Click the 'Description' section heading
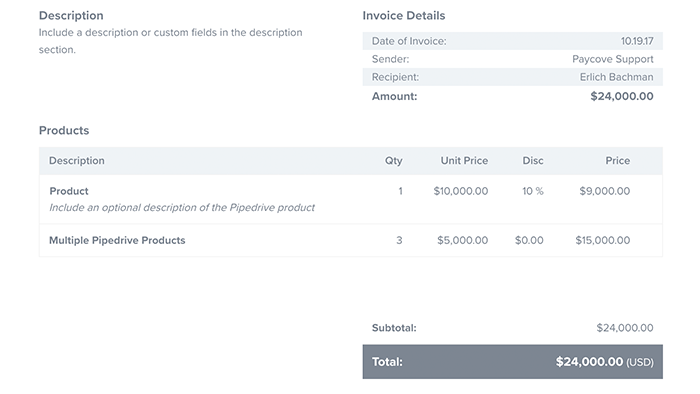The image size is (700, 394). point(71,16)
